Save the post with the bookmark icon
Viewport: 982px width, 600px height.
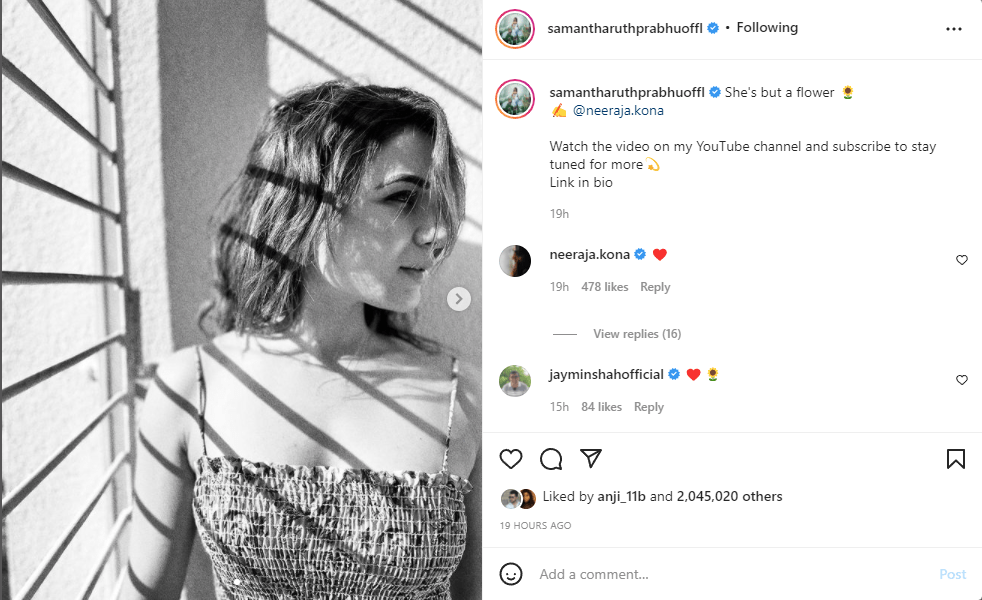click(x=955, y=459)
